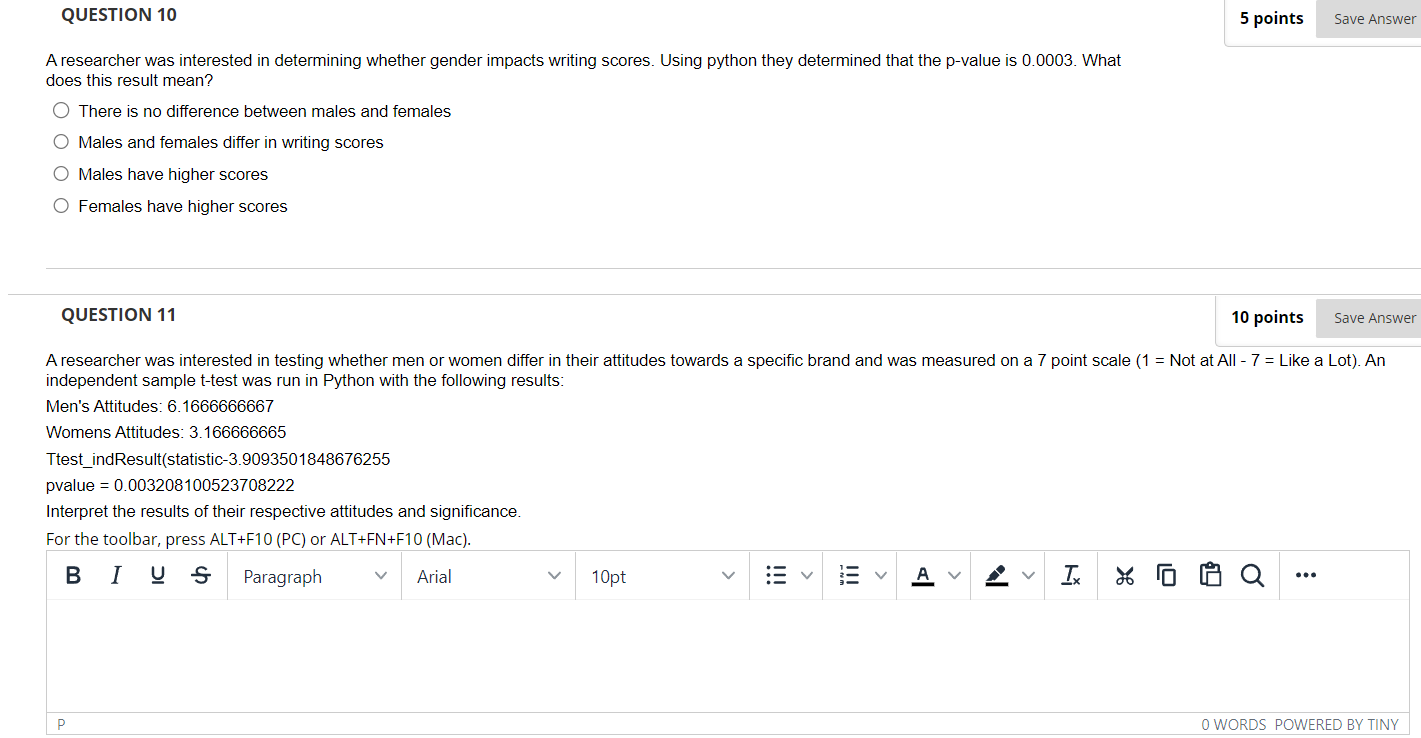Apply strikethrough formatting
Image resolution: width=1421 pixels, height=738 pixels.
(199, 575)
